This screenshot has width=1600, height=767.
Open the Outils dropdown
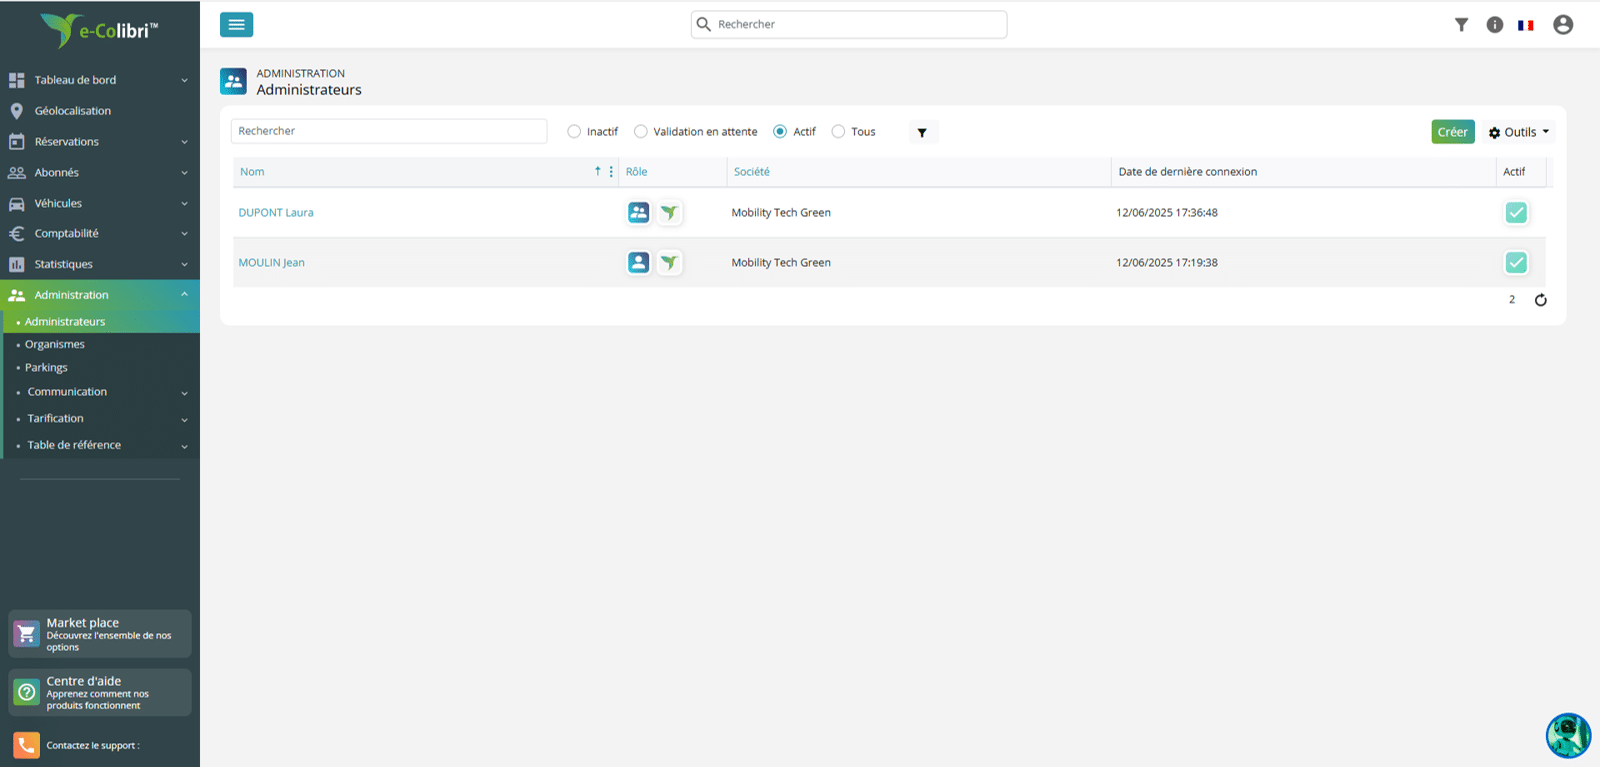pos(1519,132)
